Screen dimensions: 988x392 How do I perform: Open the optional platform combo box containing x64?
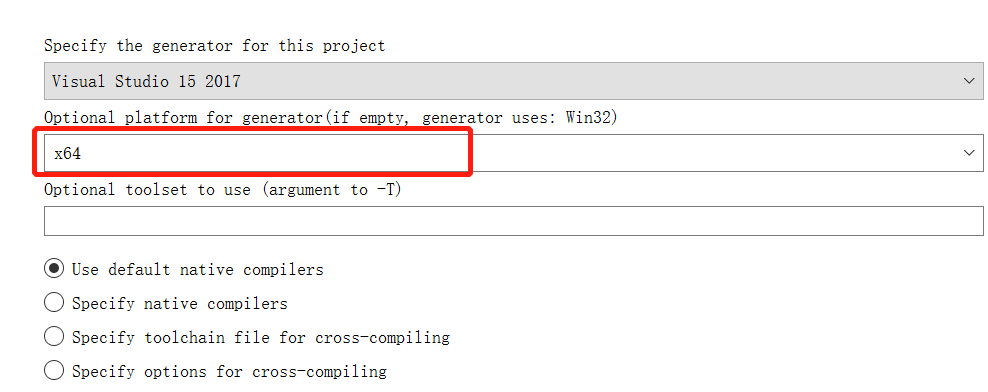tap(514, 153)
